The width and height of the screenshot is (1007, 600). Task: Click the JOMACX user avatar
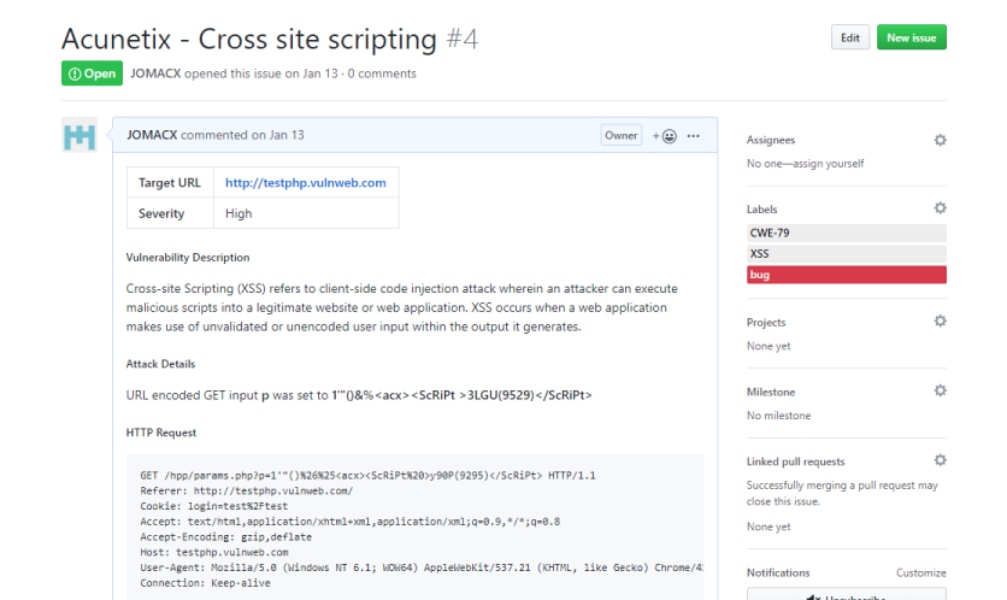[79, 135]
